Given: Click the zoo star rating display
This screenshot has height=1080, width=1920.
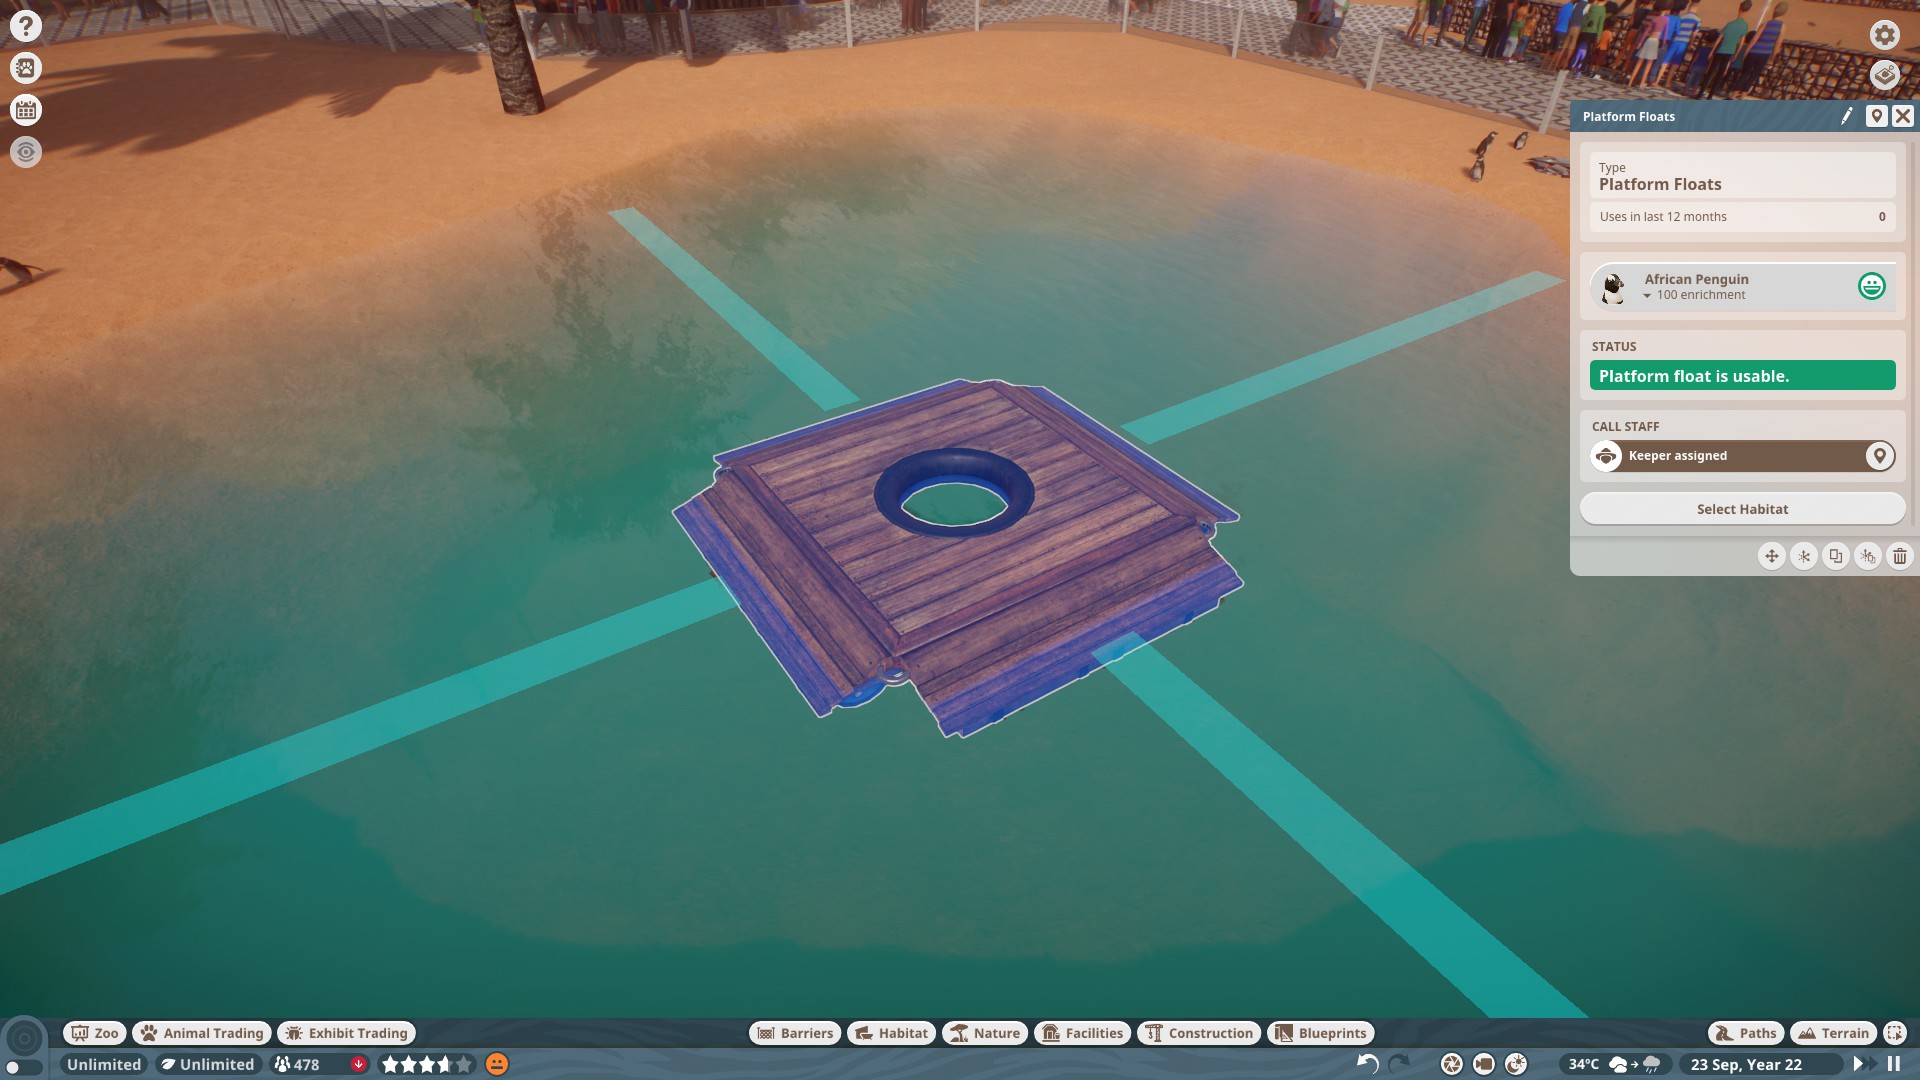Looking at the screenshot, I should [426, 1064].
